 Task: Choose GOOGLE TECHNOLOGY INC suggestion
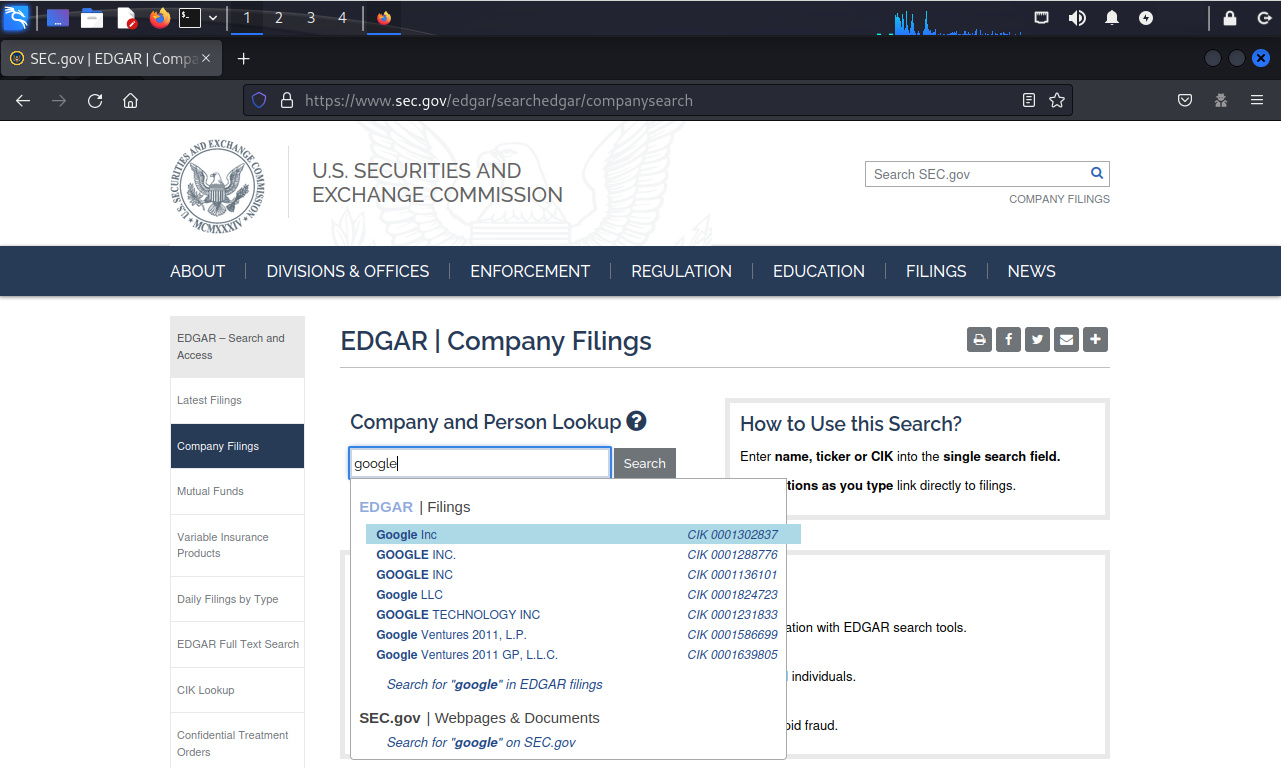point(457,615)
